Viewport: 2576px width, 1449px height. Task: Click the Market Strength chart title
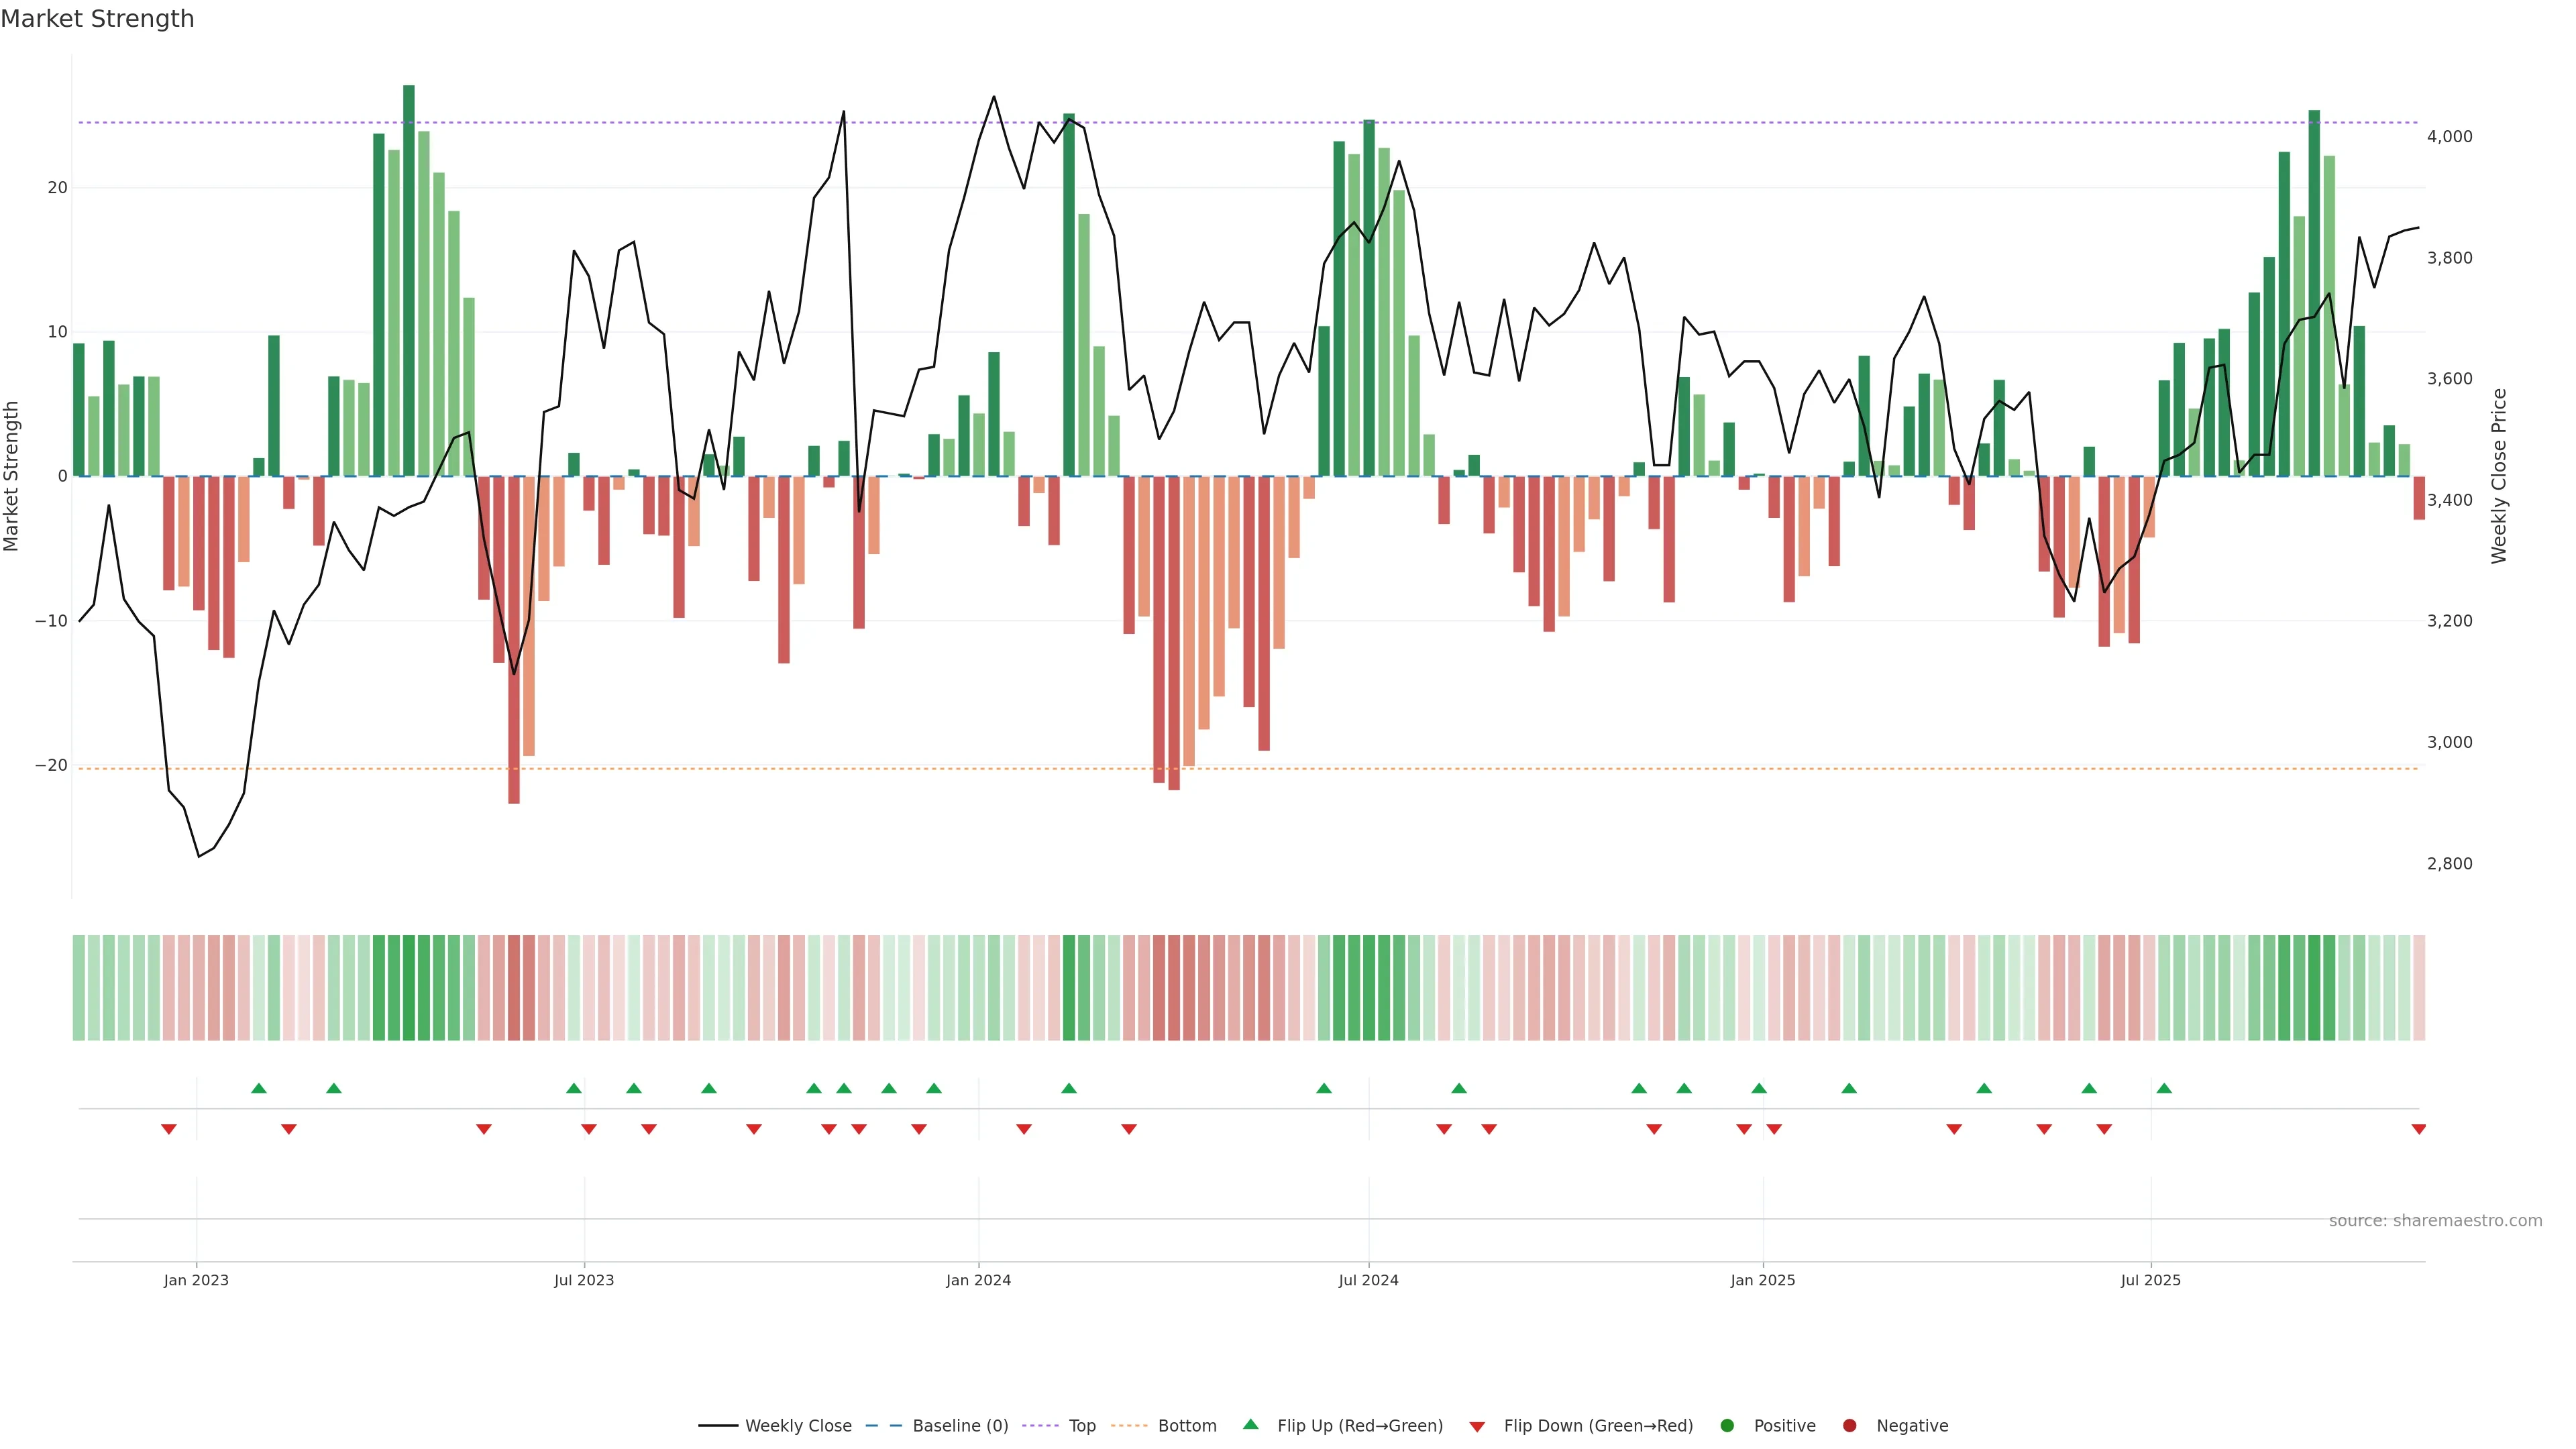pyautogui.click(x=97, y=19)
